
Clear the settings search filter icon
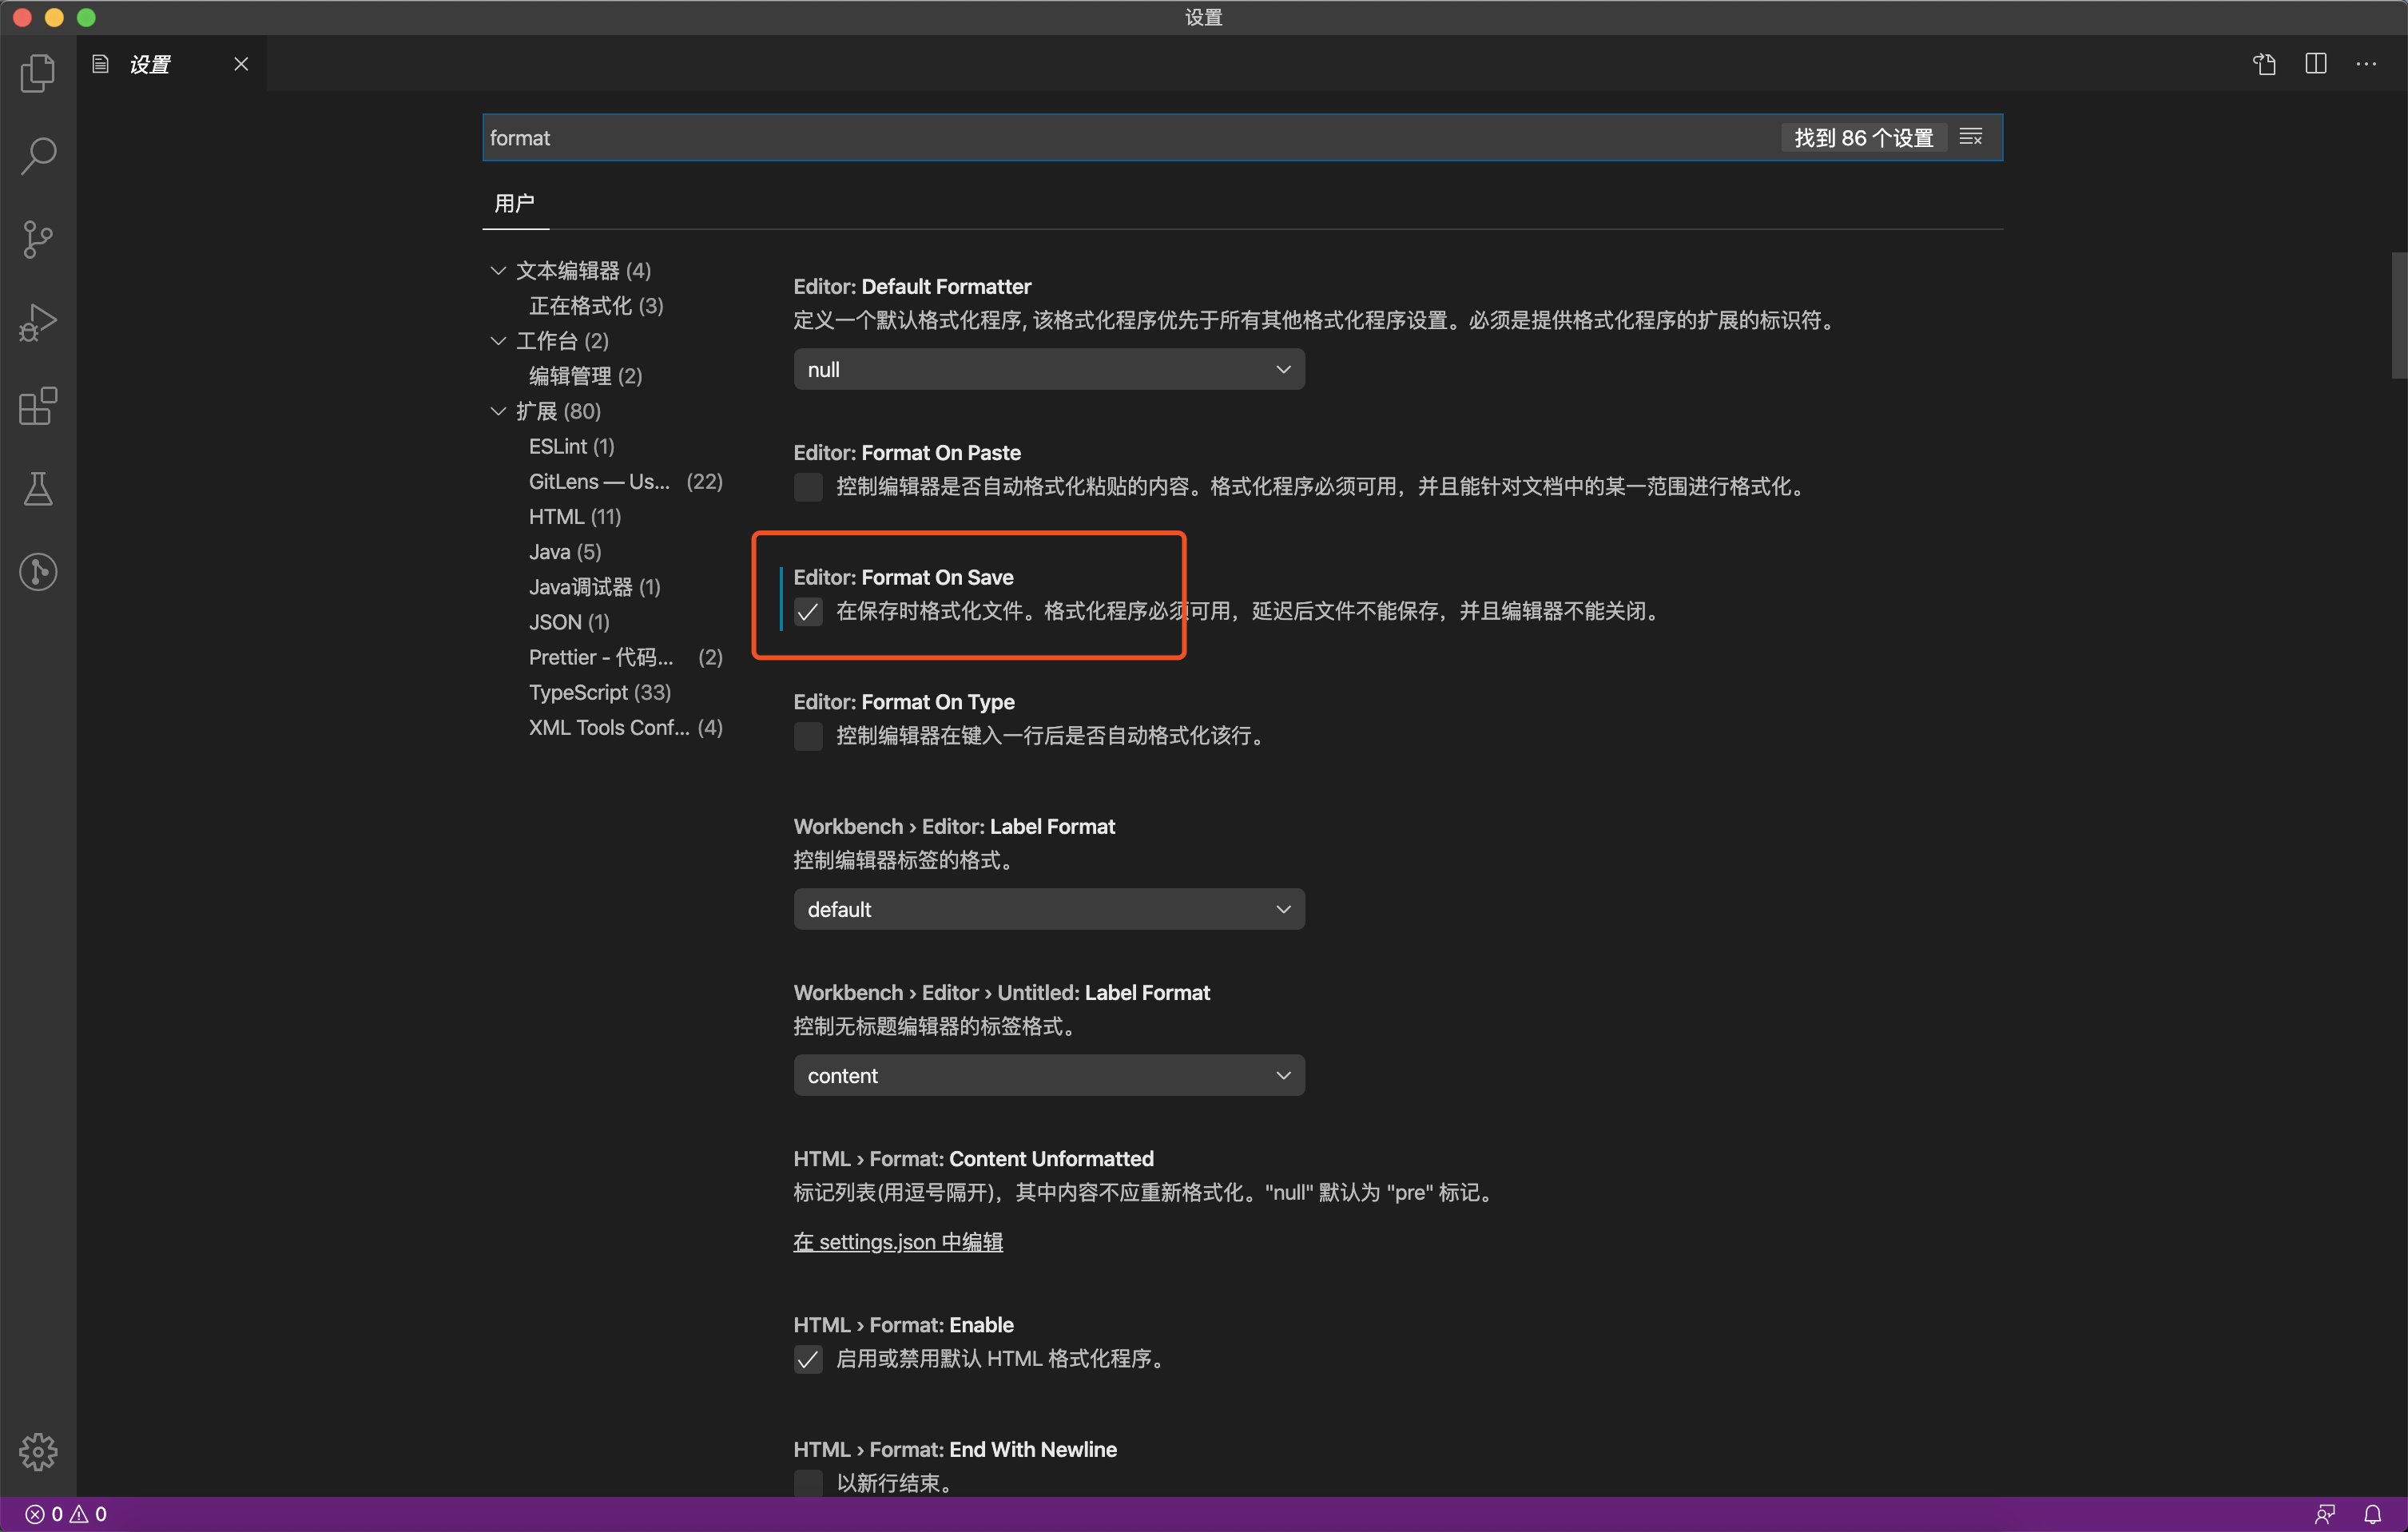point(1971,137)
